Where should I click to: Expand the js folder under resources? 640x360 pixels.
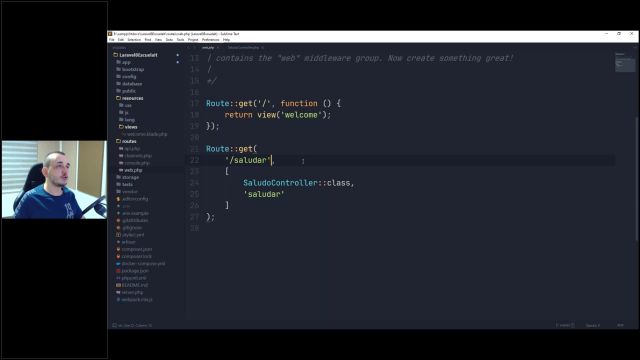[x=124, y=113]
